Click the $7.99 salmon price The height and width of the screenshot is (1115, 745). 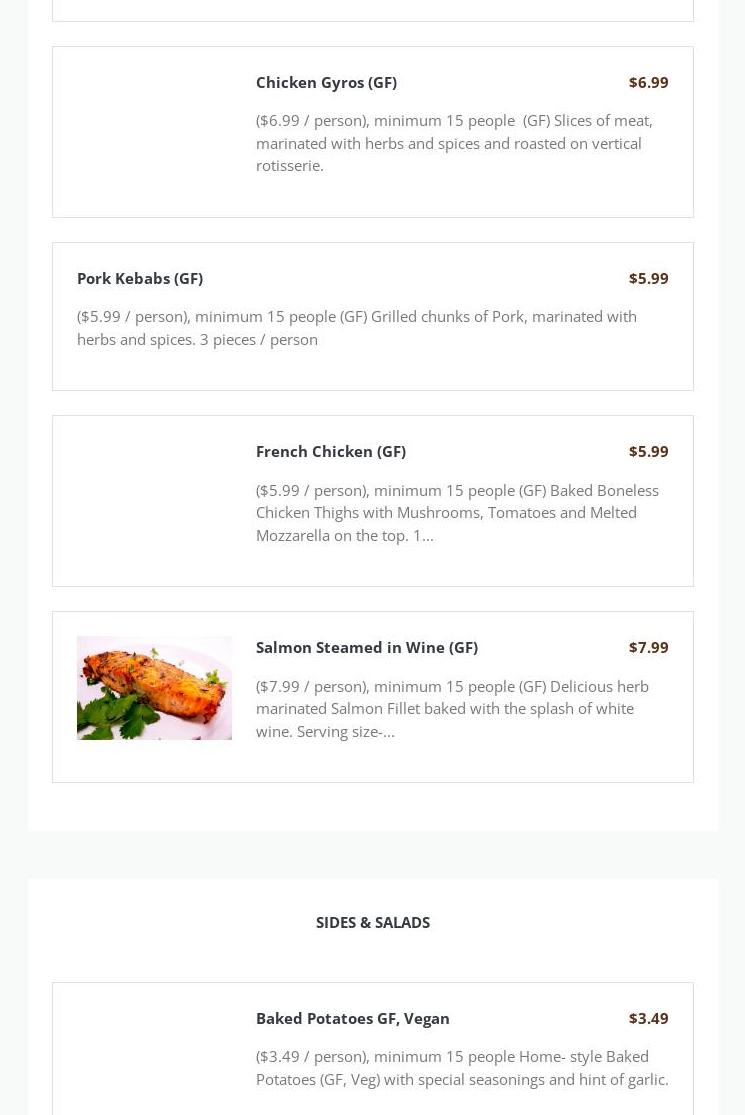(x=648, y=647)
